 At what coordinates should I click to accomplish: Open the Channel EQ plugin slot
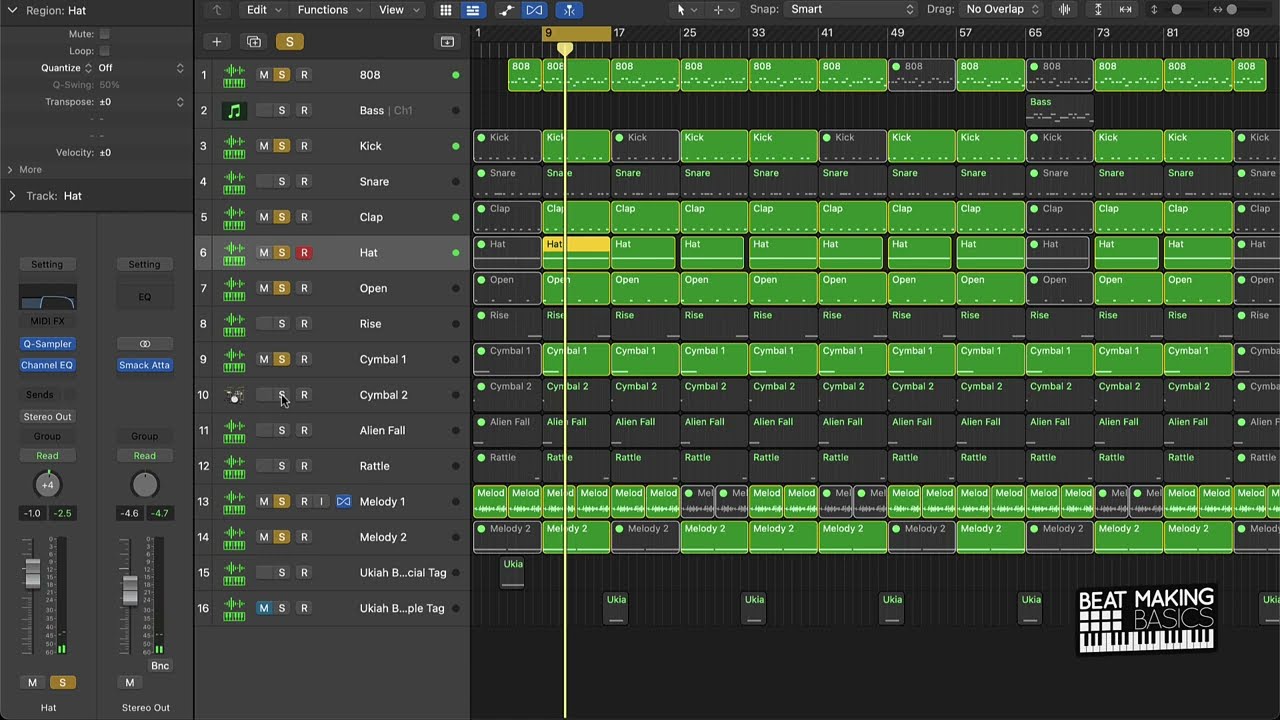point(47,365)
